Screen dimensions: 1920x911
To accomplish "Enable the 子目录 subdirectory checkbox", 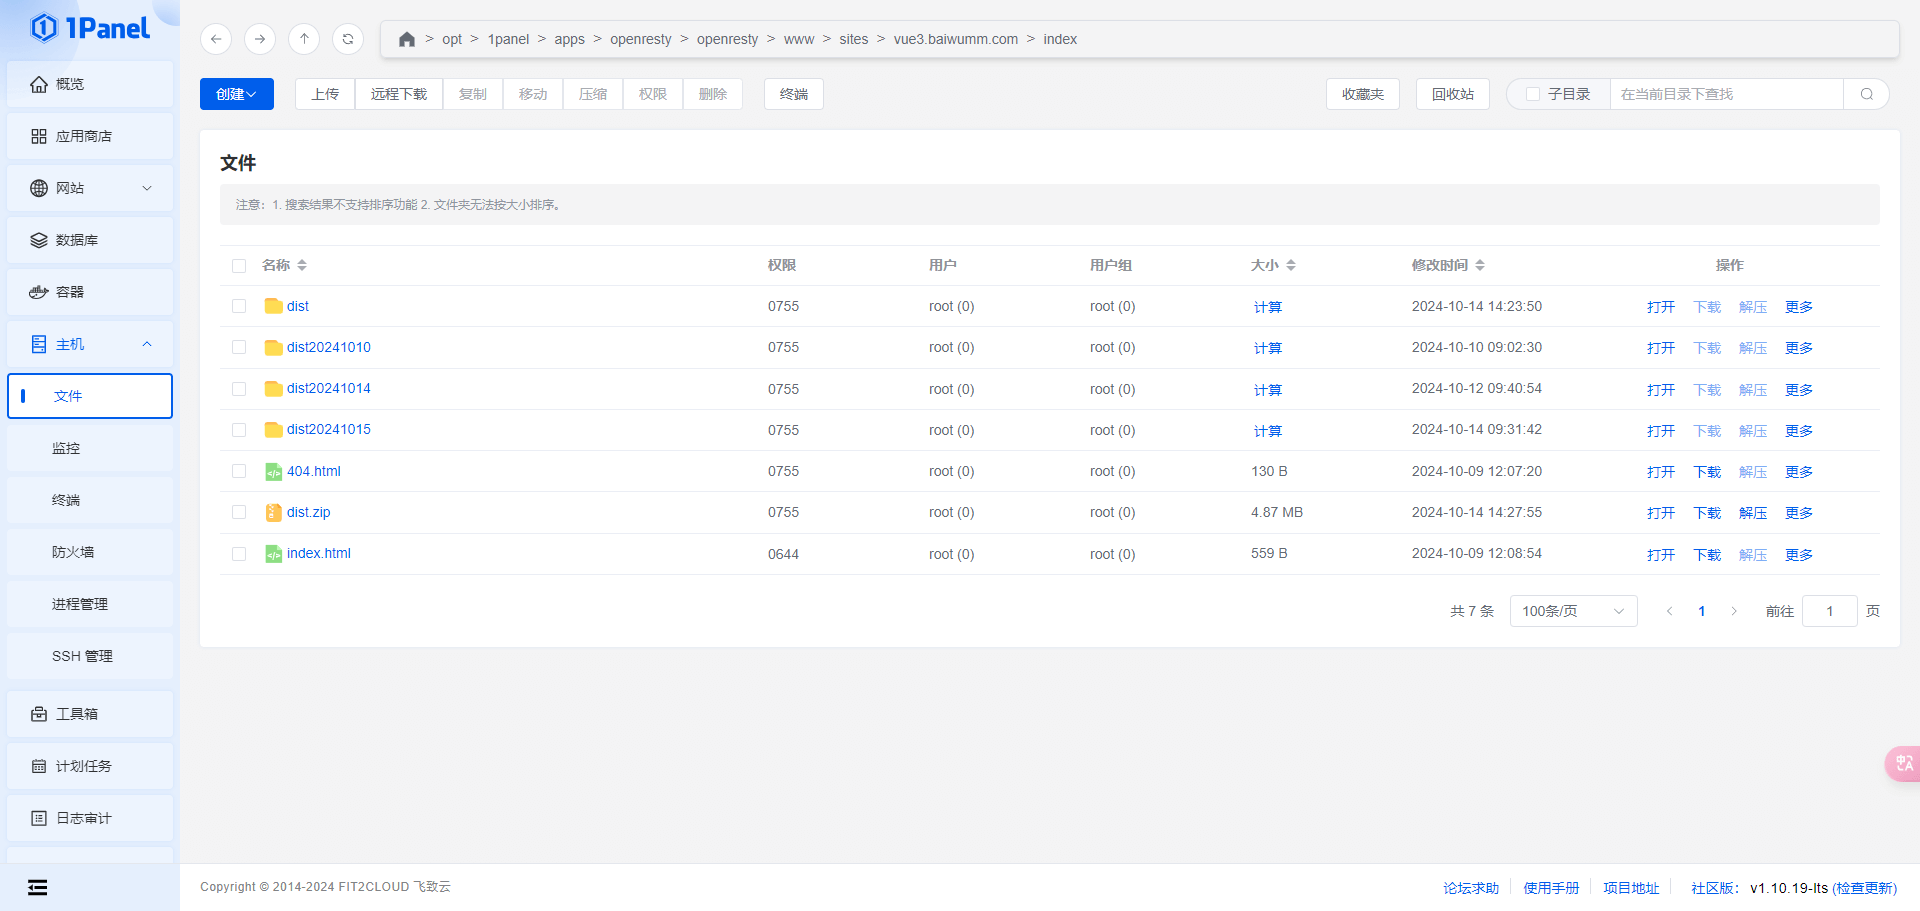I will click(1533, 94).
